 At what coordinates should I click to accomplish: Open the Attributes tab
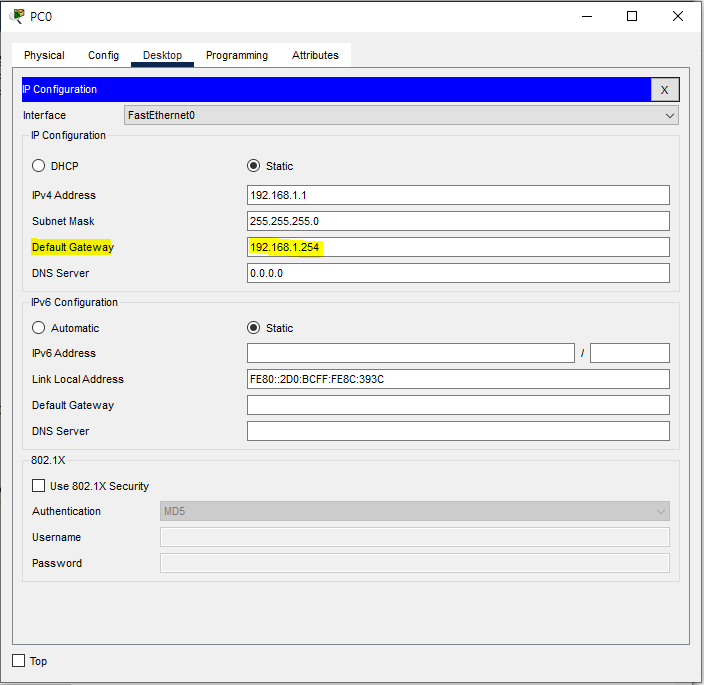pyautogui.click(x=315, y=55)
